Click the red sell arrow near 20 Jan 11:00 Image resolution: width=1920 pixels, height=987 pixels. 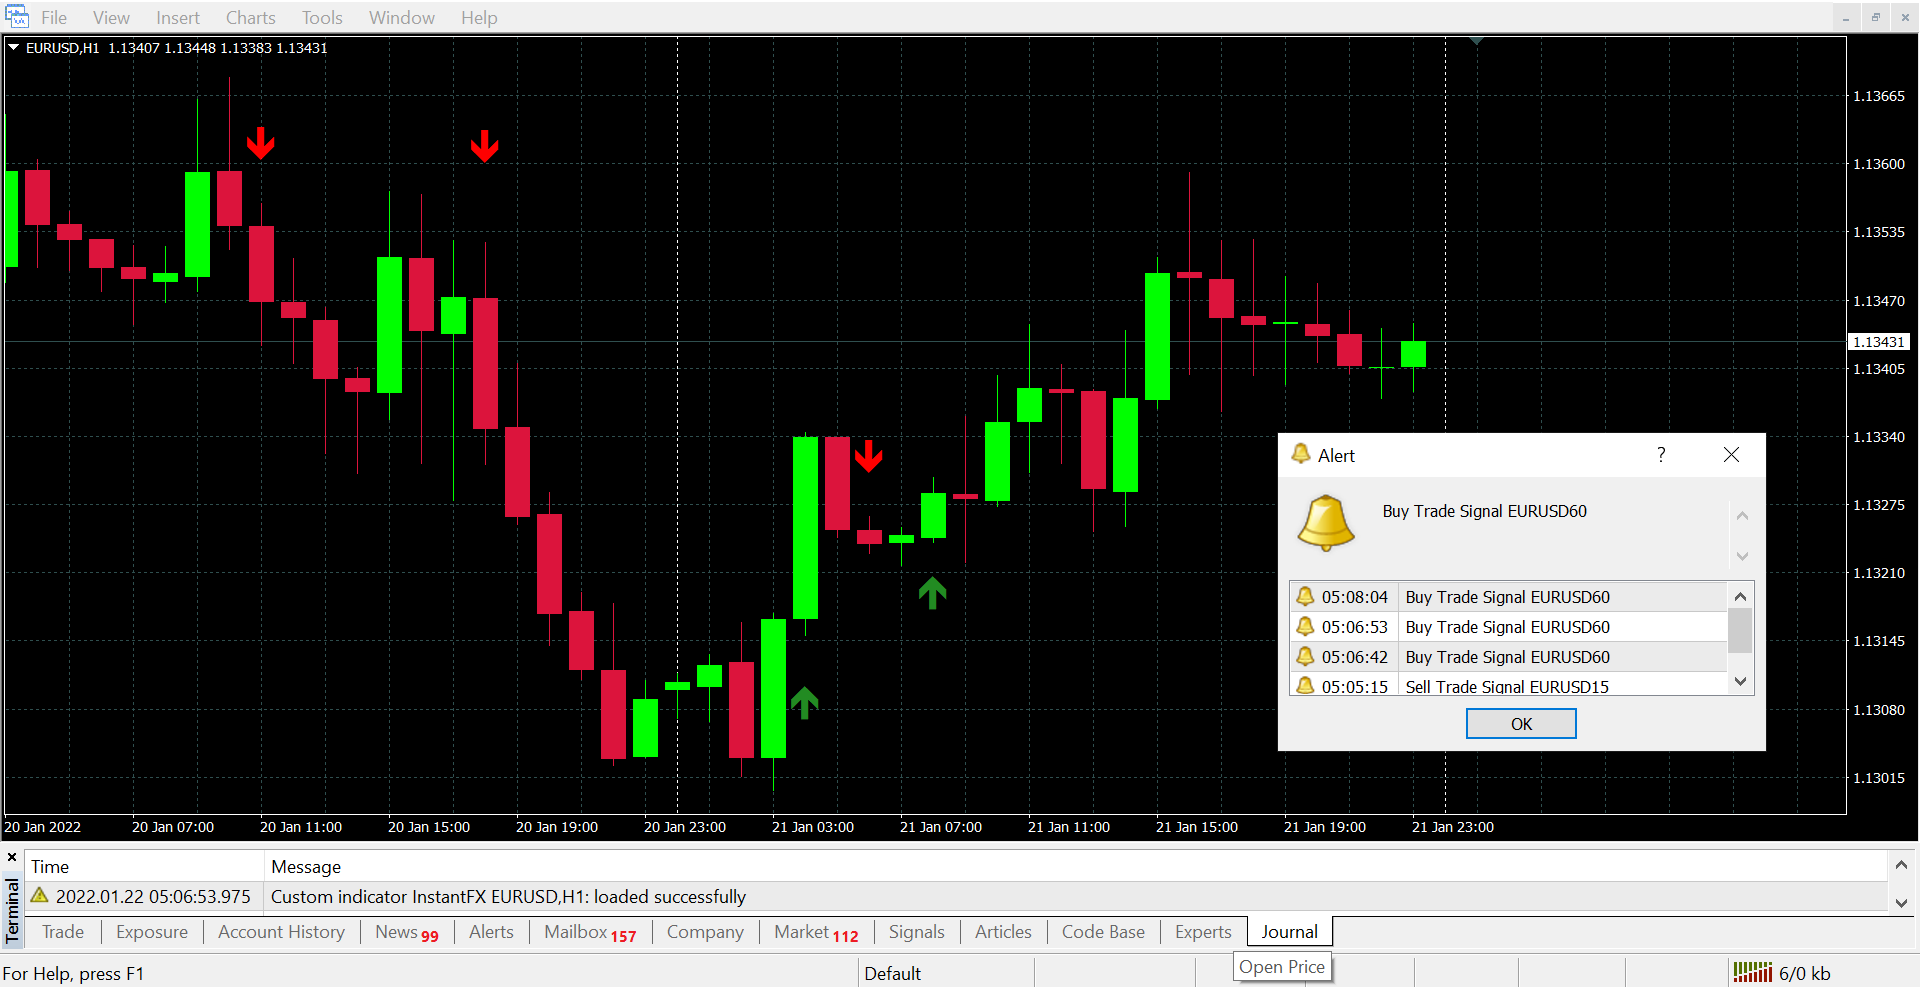point(261,143)
